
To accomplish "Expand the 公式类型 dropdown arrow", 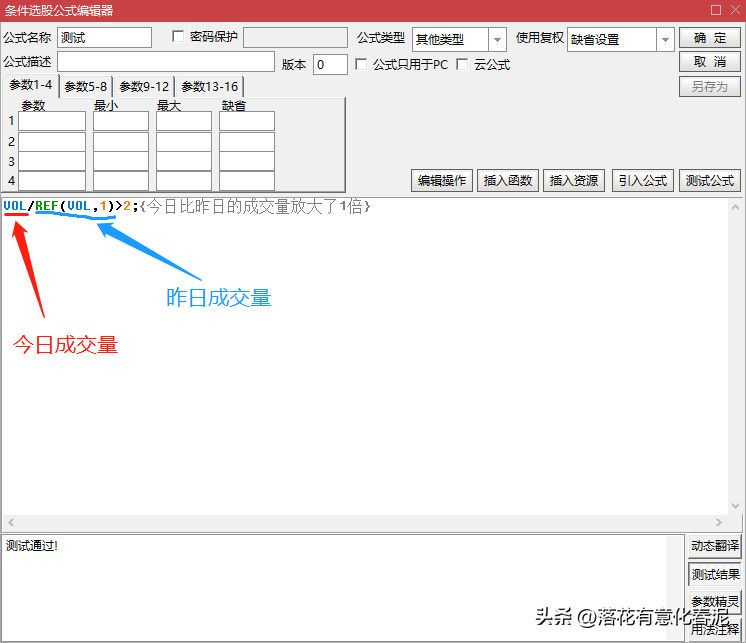I will (x=497, y=39).
